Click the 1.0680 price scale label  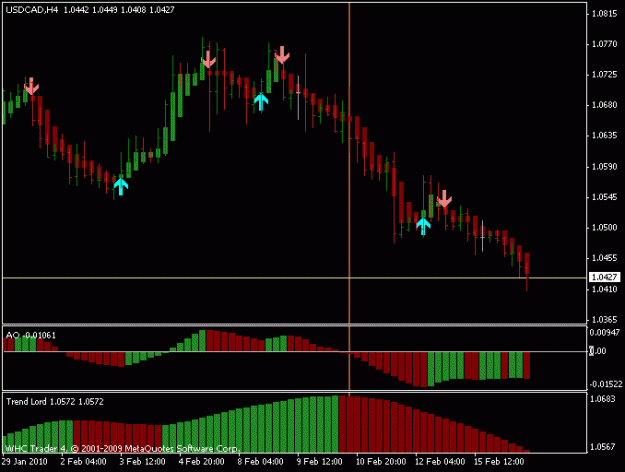[604, 105]
